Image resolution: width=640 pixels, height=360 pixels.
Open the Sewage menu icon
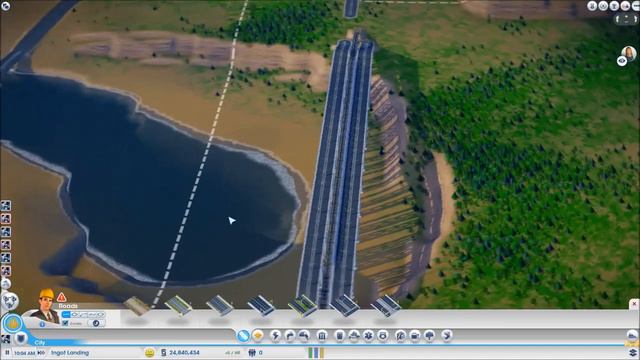304,336
